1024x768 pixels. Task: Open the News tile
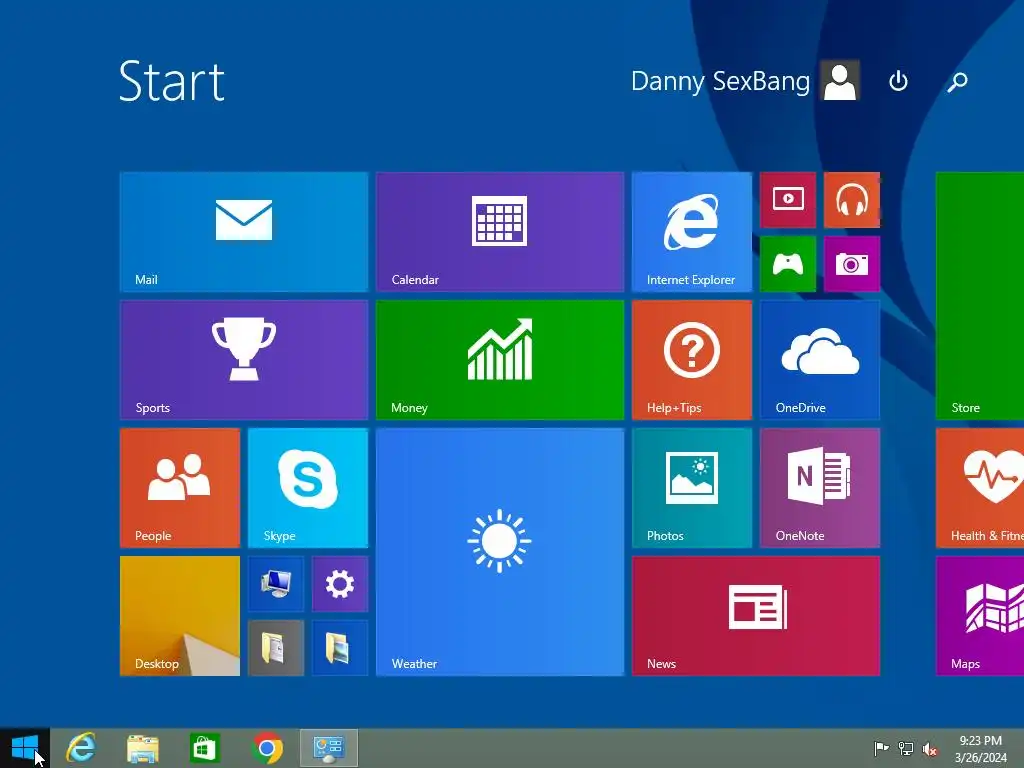pos(756,616)
